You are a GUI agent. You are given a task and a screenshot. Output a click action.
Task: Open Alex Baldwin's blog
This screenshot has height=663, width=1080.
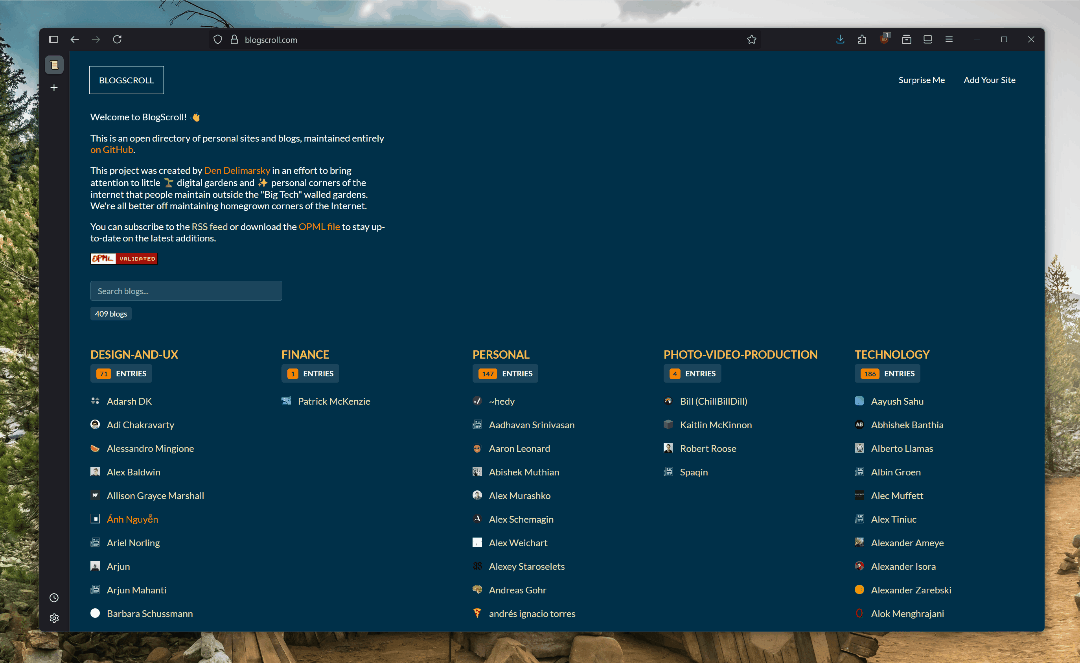click(134, 472)
